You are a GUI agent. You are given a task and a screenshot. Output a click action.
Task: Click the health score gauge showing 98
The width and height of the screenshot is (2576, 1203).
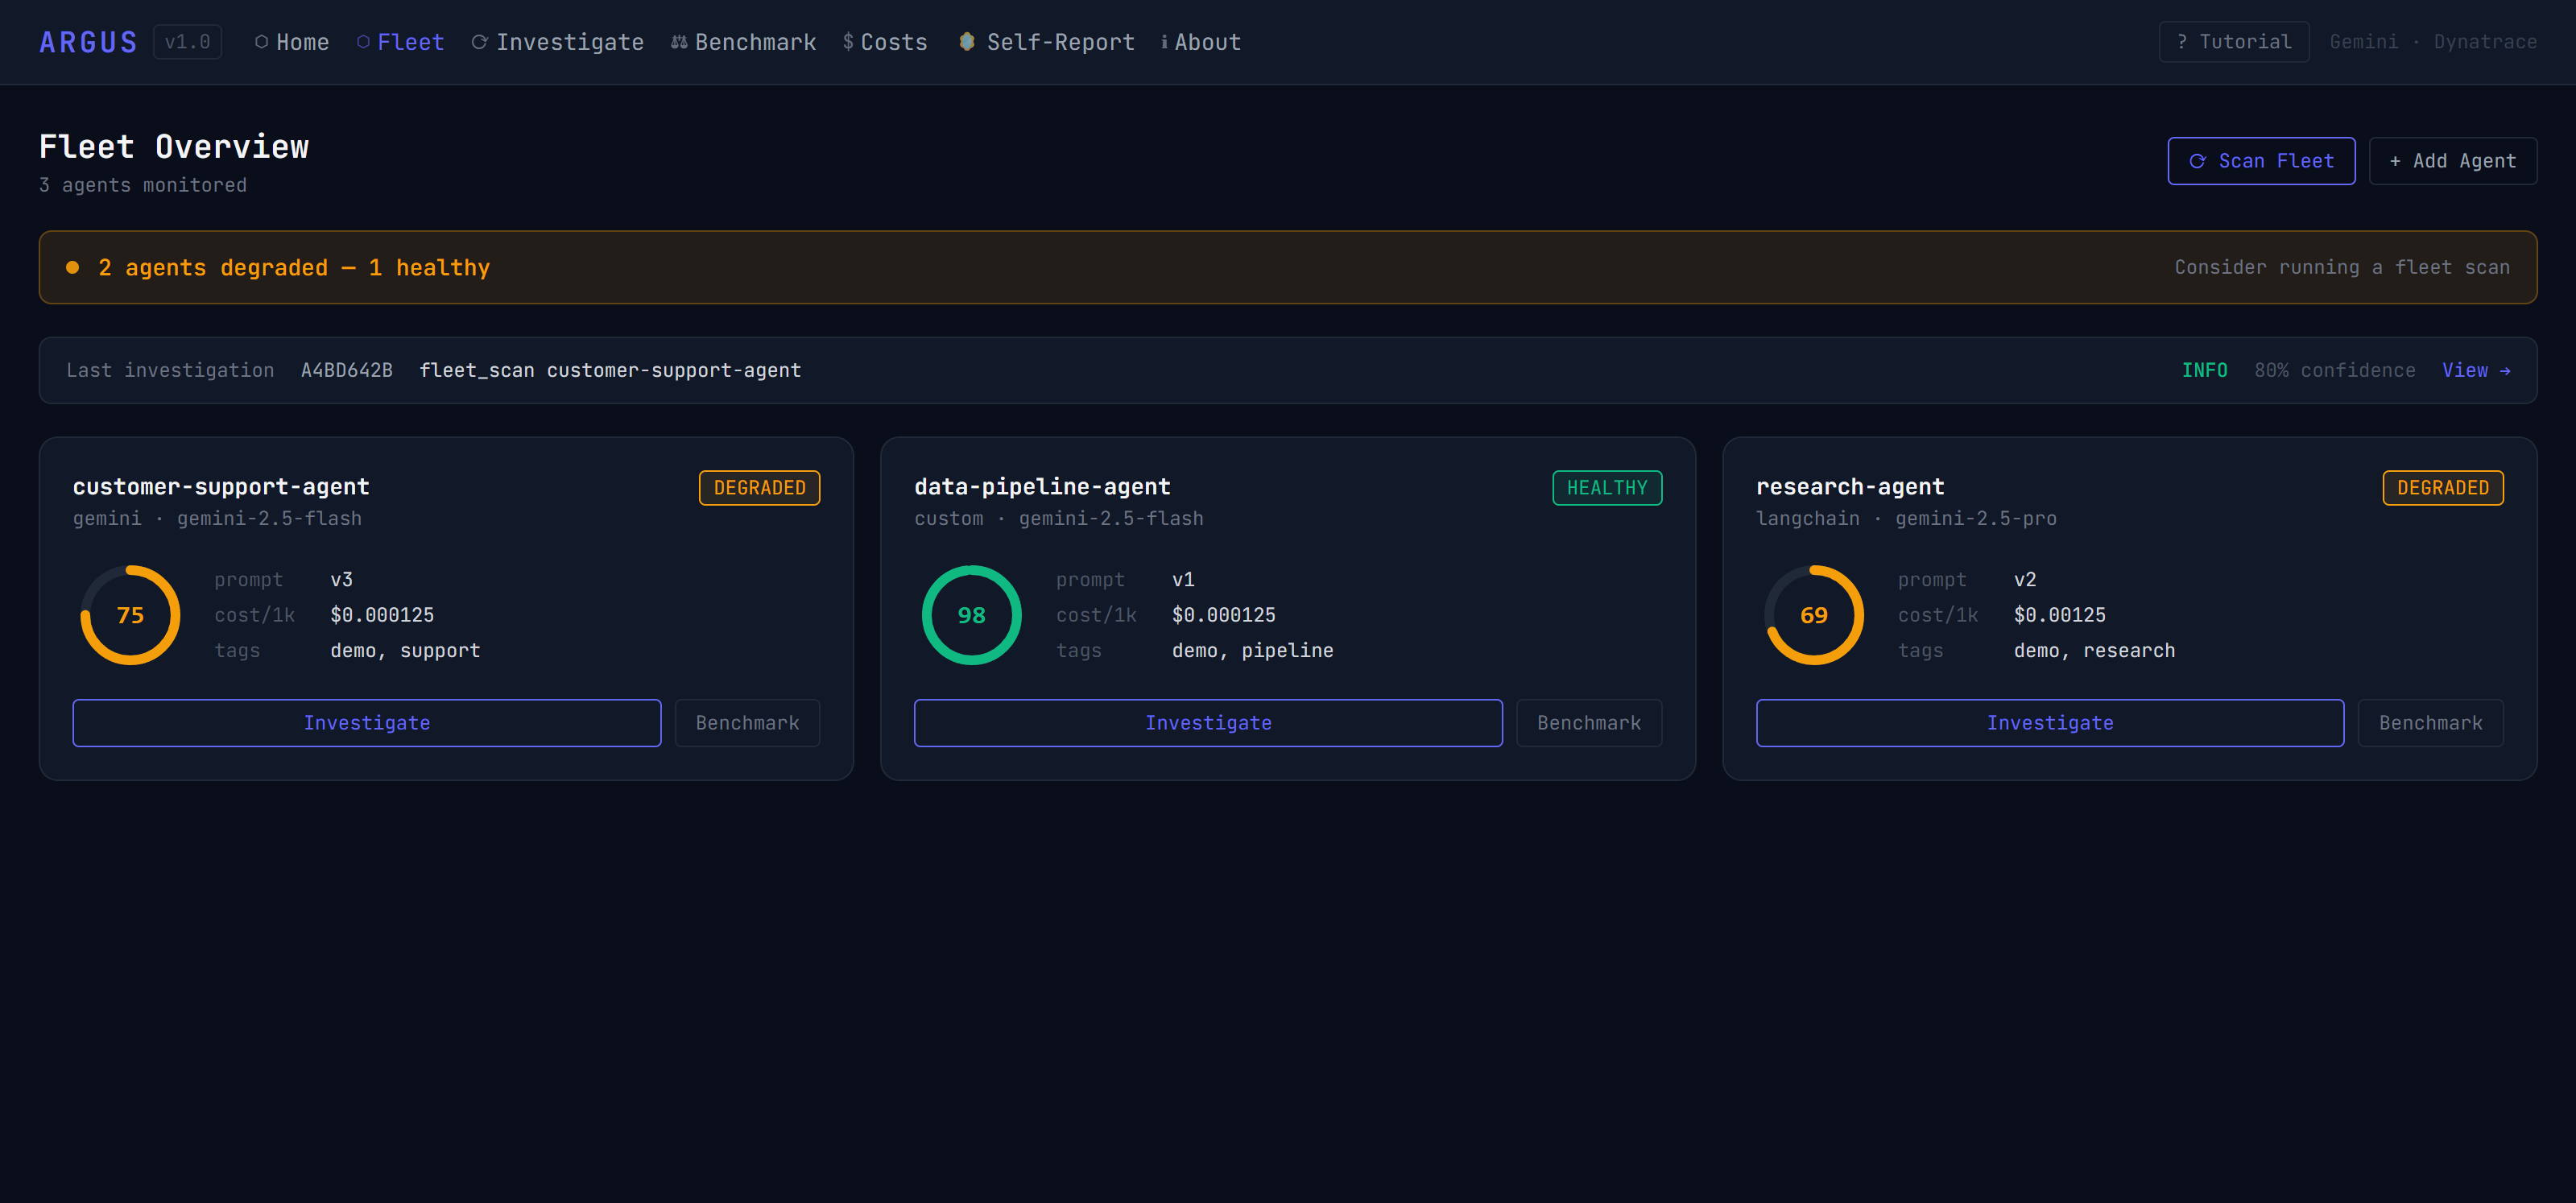(x=972, y=615)
